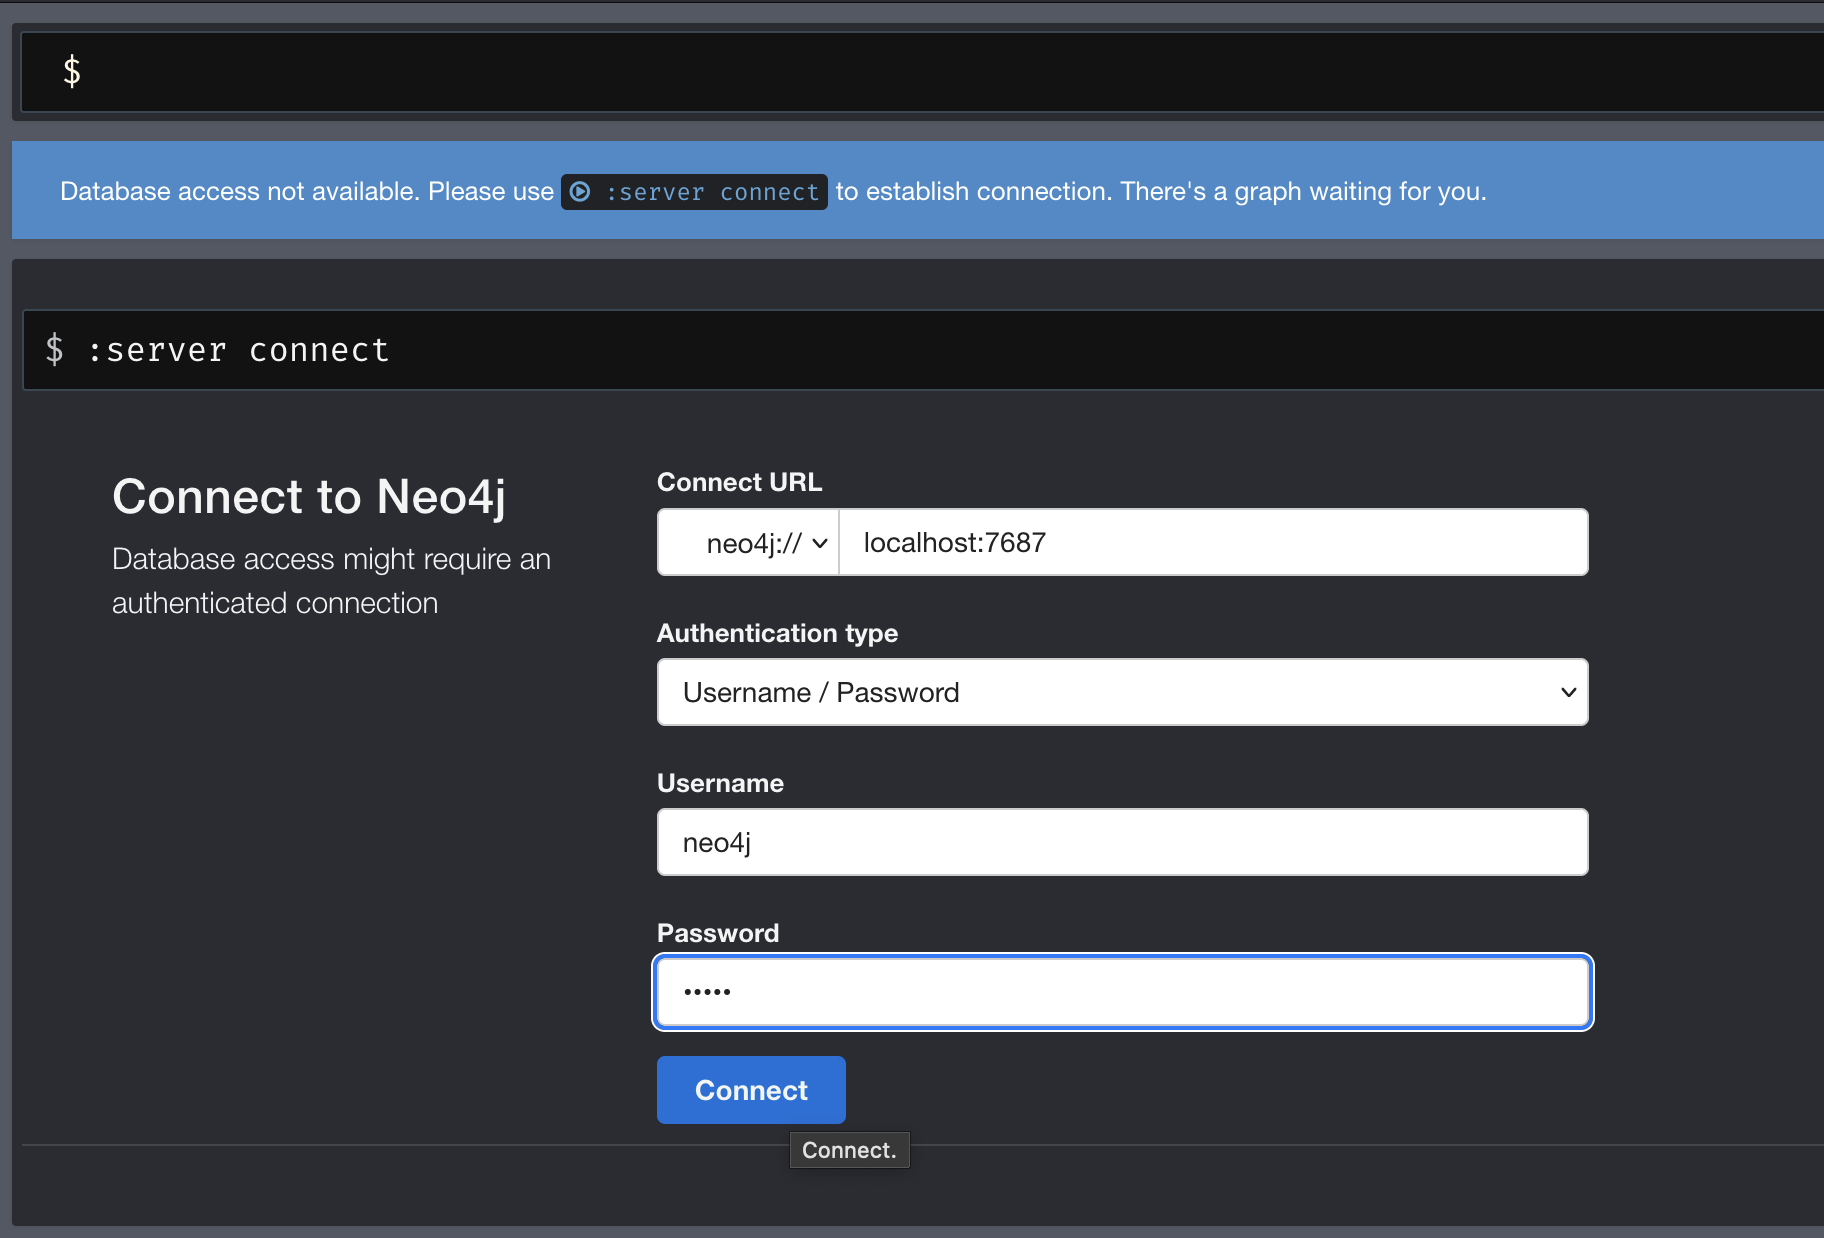
Task: Click the :server connect text in the notification
Action: (x=713, y=191)
